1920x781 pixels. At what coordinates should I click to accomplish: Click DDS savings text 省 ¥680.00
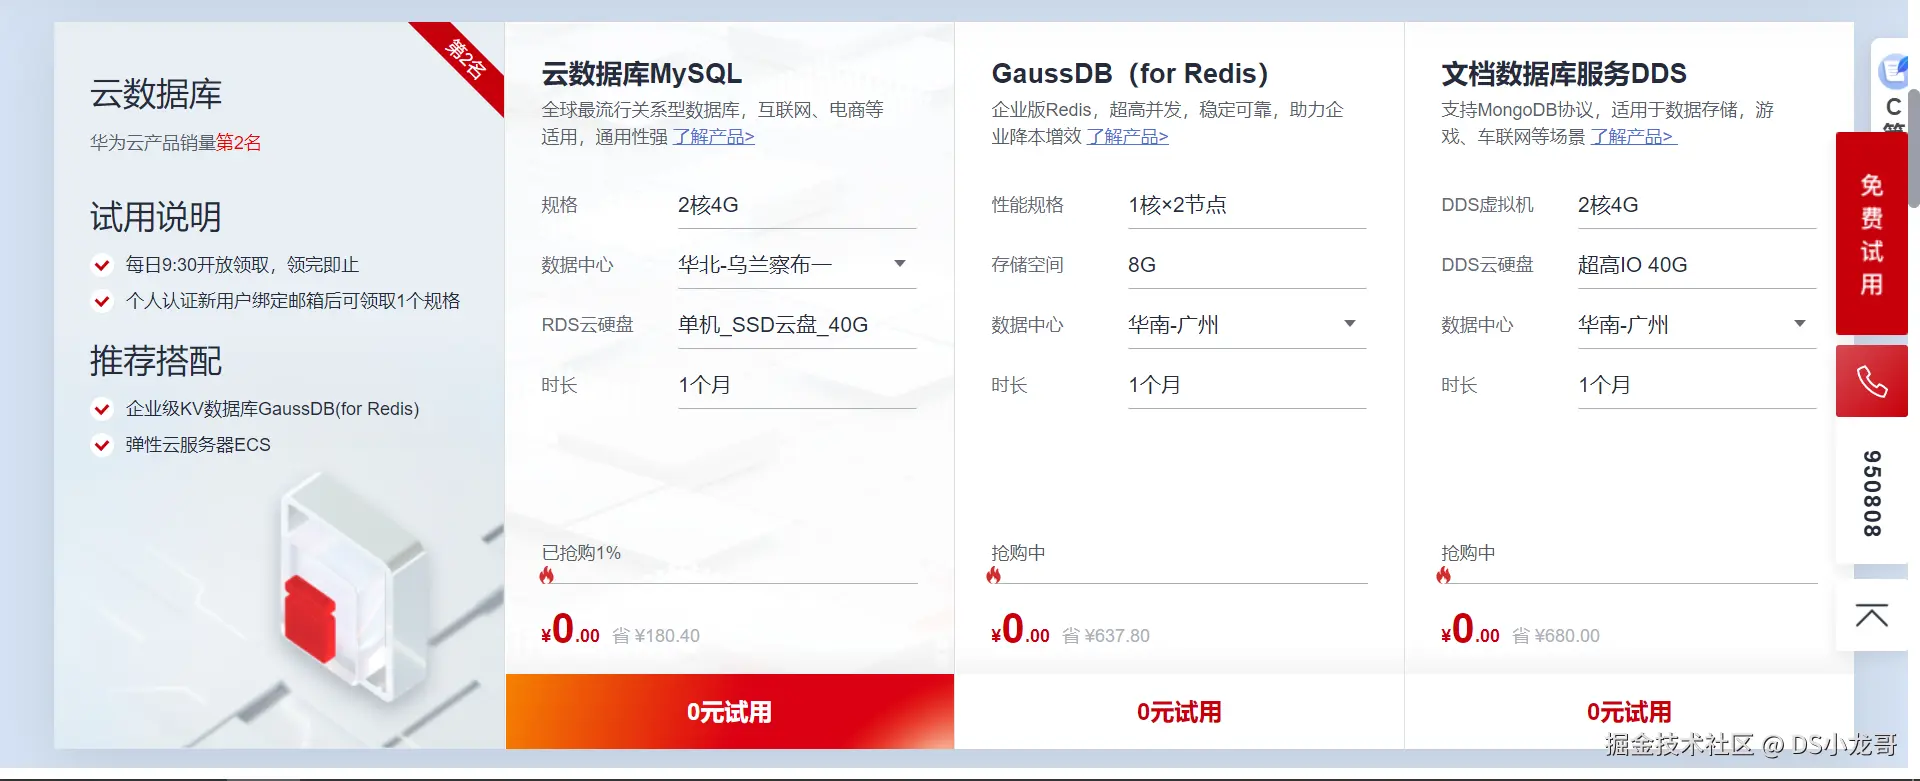coord(1556,636)
